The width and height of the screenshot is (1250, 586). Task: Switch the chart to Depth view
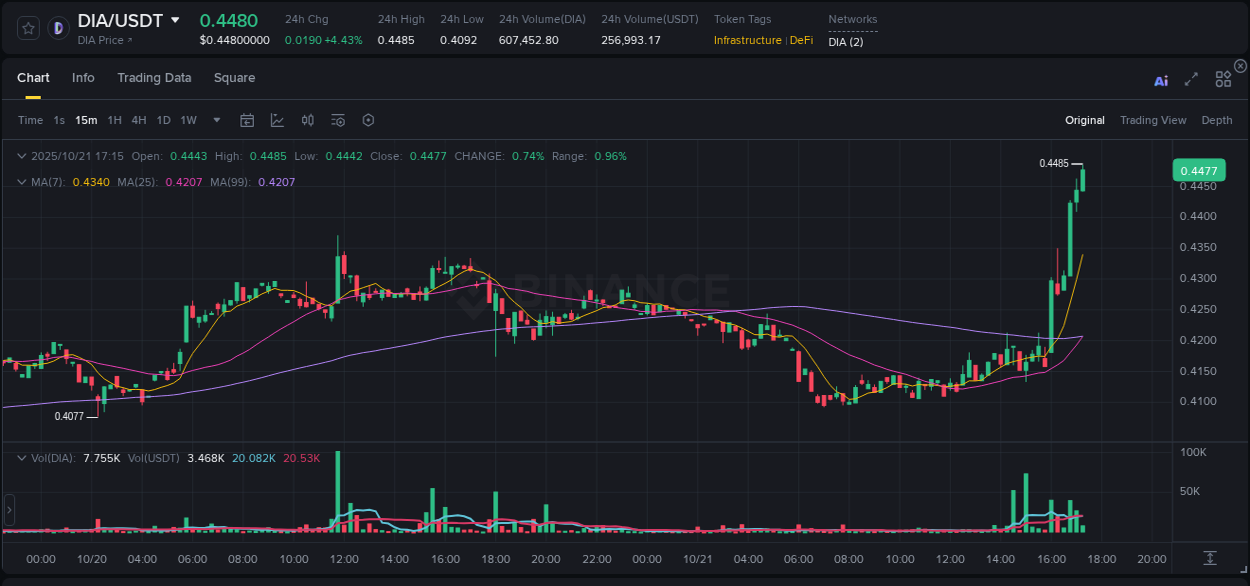pos(1216,120)
